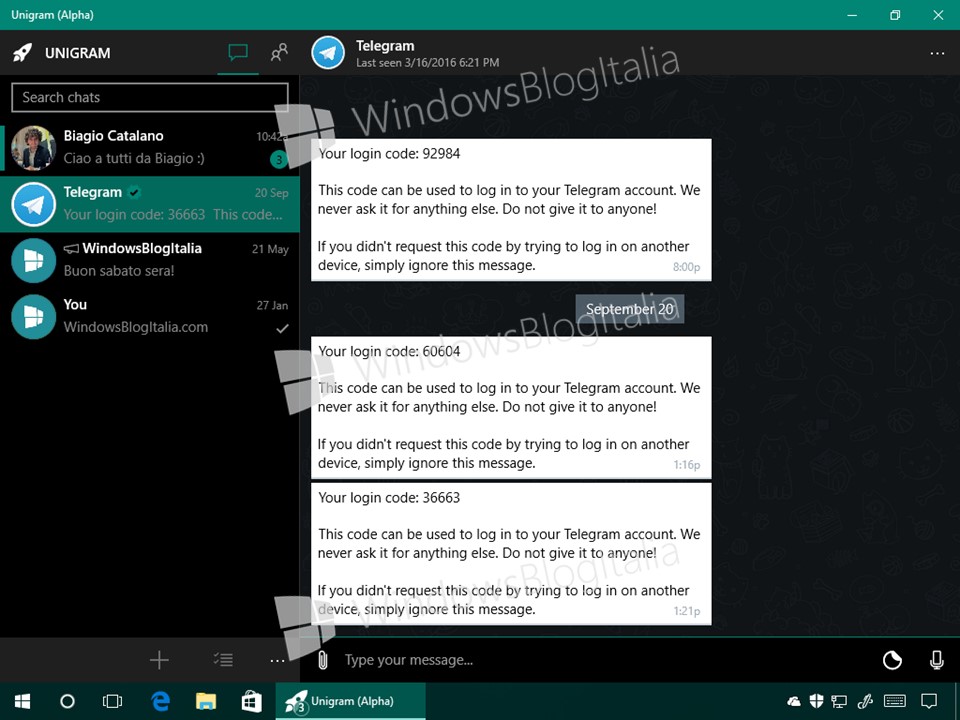This screenshot has height=720, width=960.
Task: Click the Telegram title in chat header
Action: [385, 46]
